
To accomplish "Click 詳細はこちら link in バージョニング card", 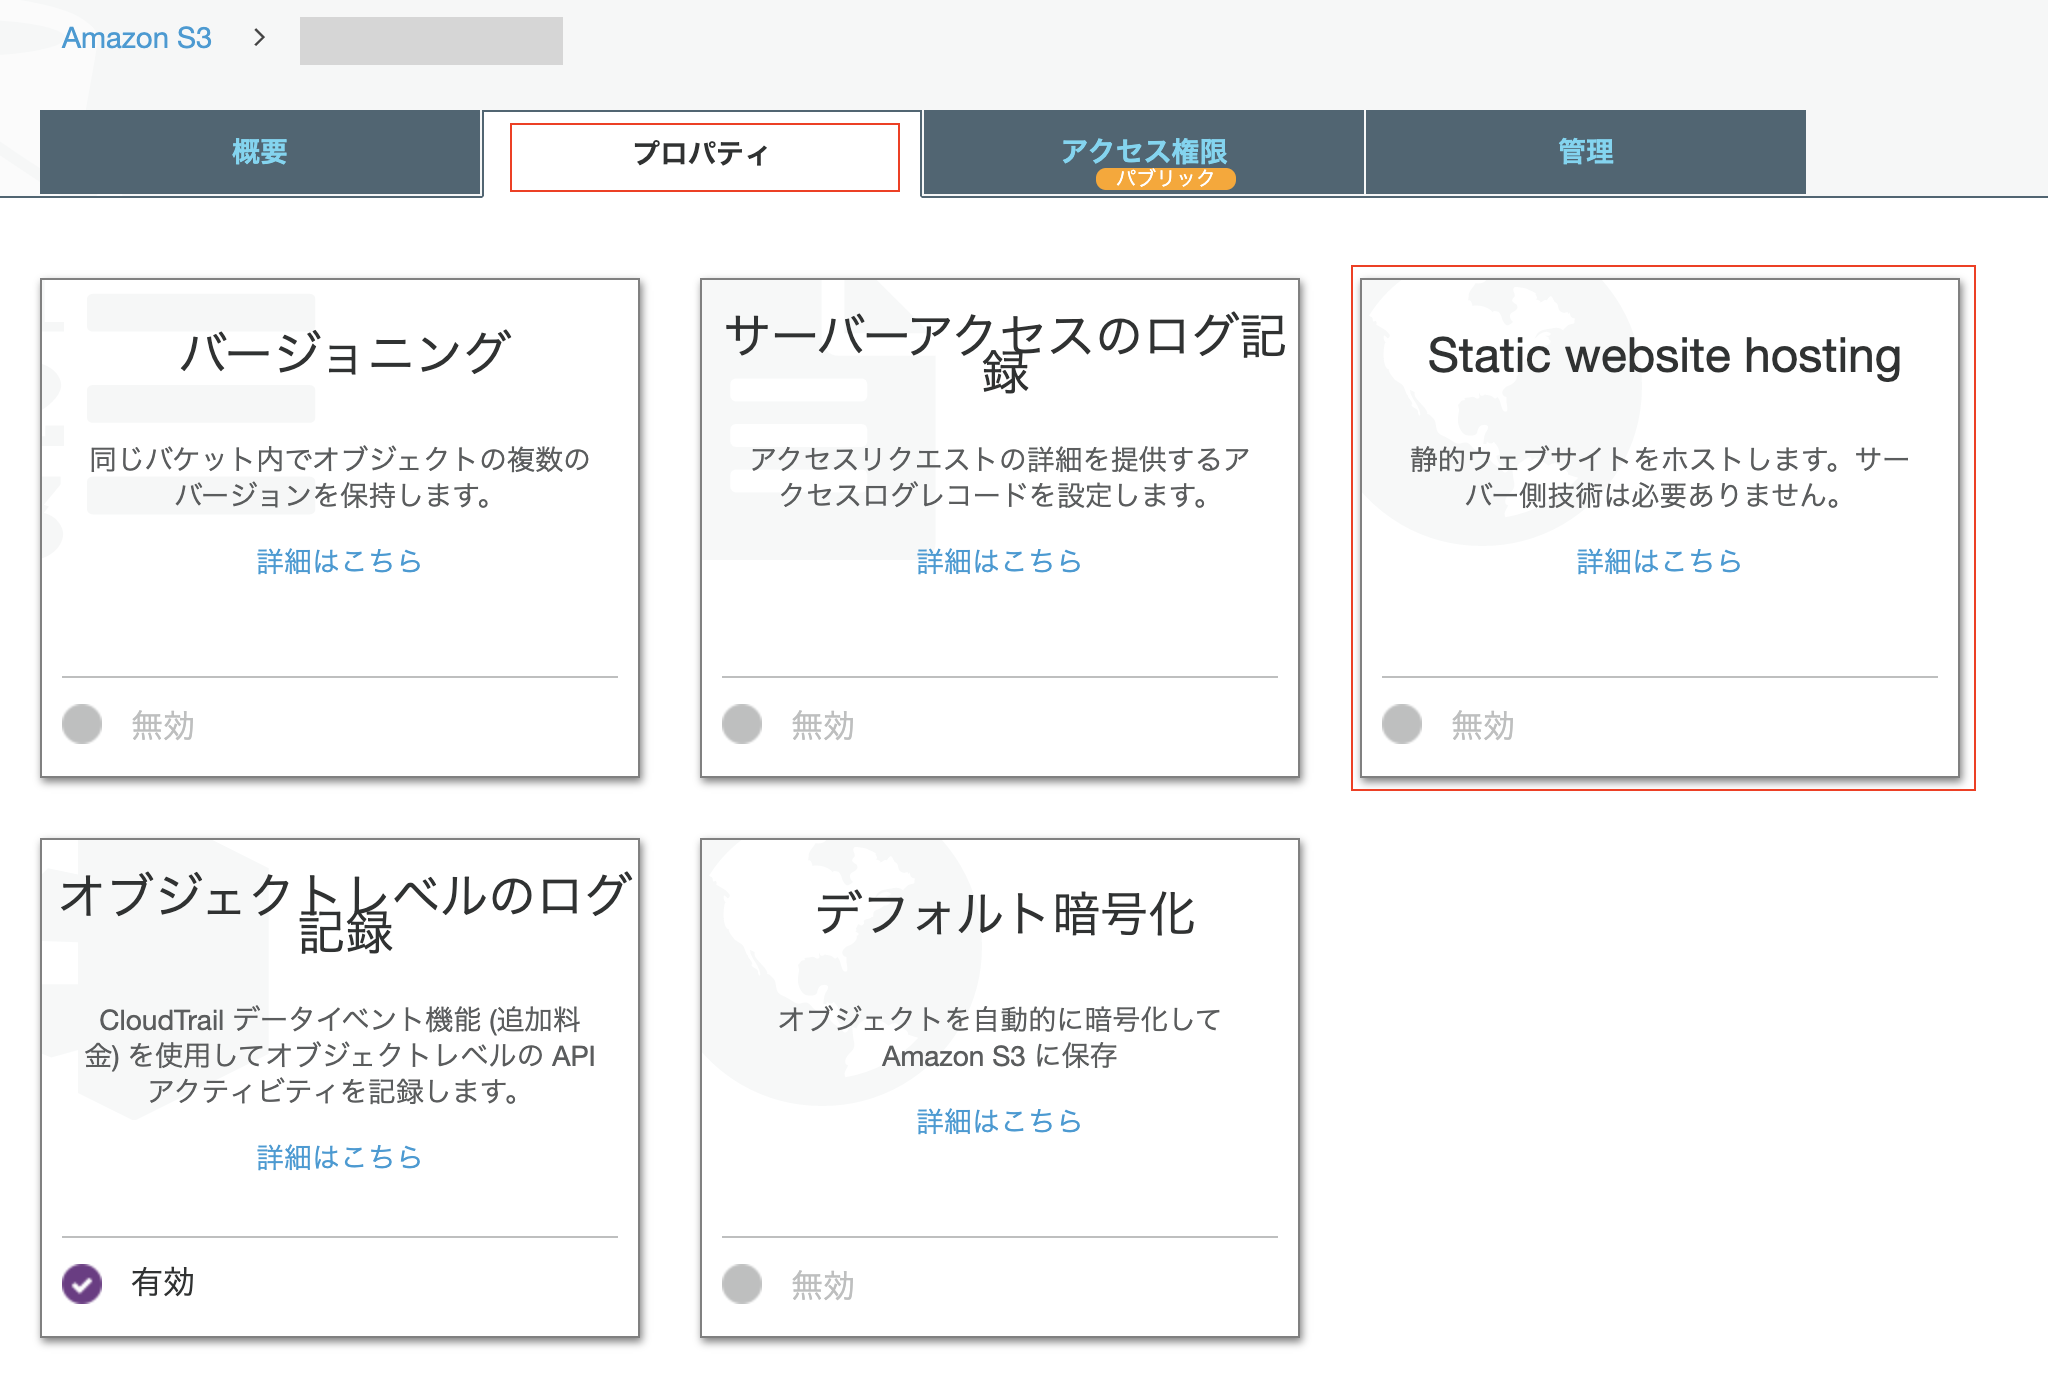I will click(340, 561).
